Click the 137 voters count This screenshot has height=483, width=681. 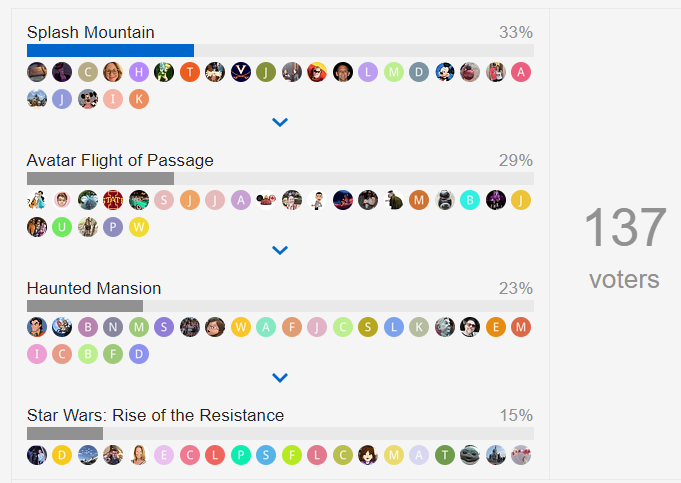625,247
